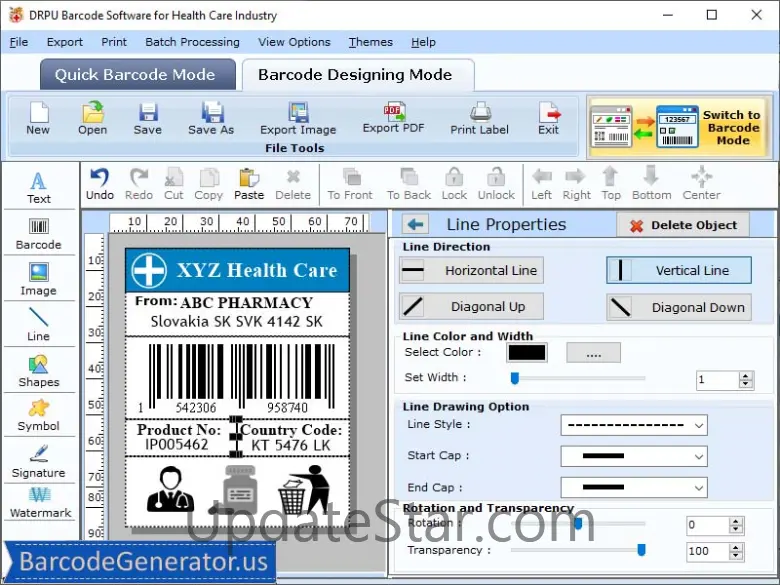This screenshot has width=780, height=585.
Task: Select the Watermark tool in sidebar
Action: 40,502
